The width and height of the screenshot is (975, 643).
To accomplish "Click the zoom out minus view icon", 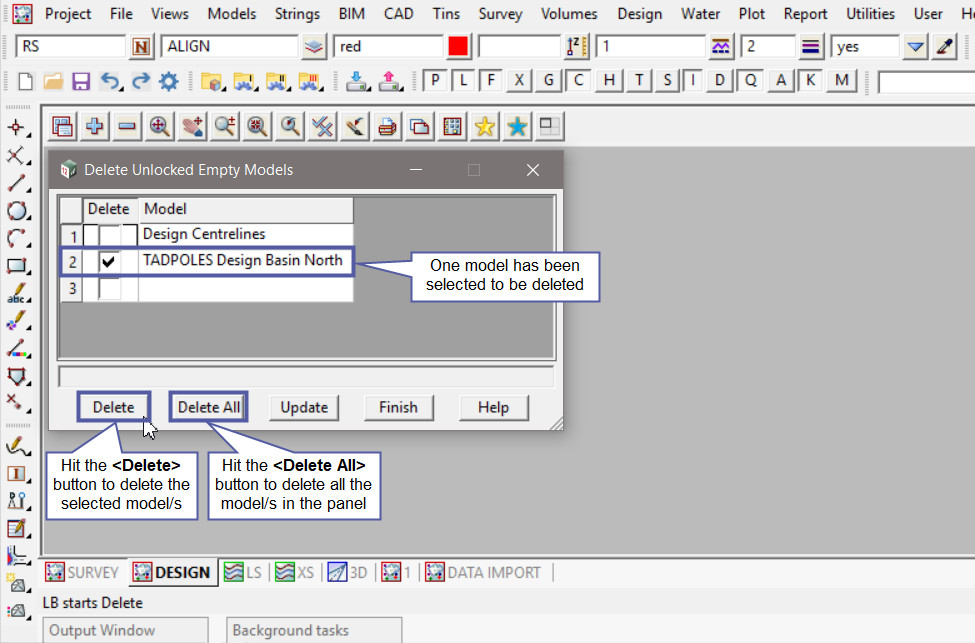I will point(127,126).
